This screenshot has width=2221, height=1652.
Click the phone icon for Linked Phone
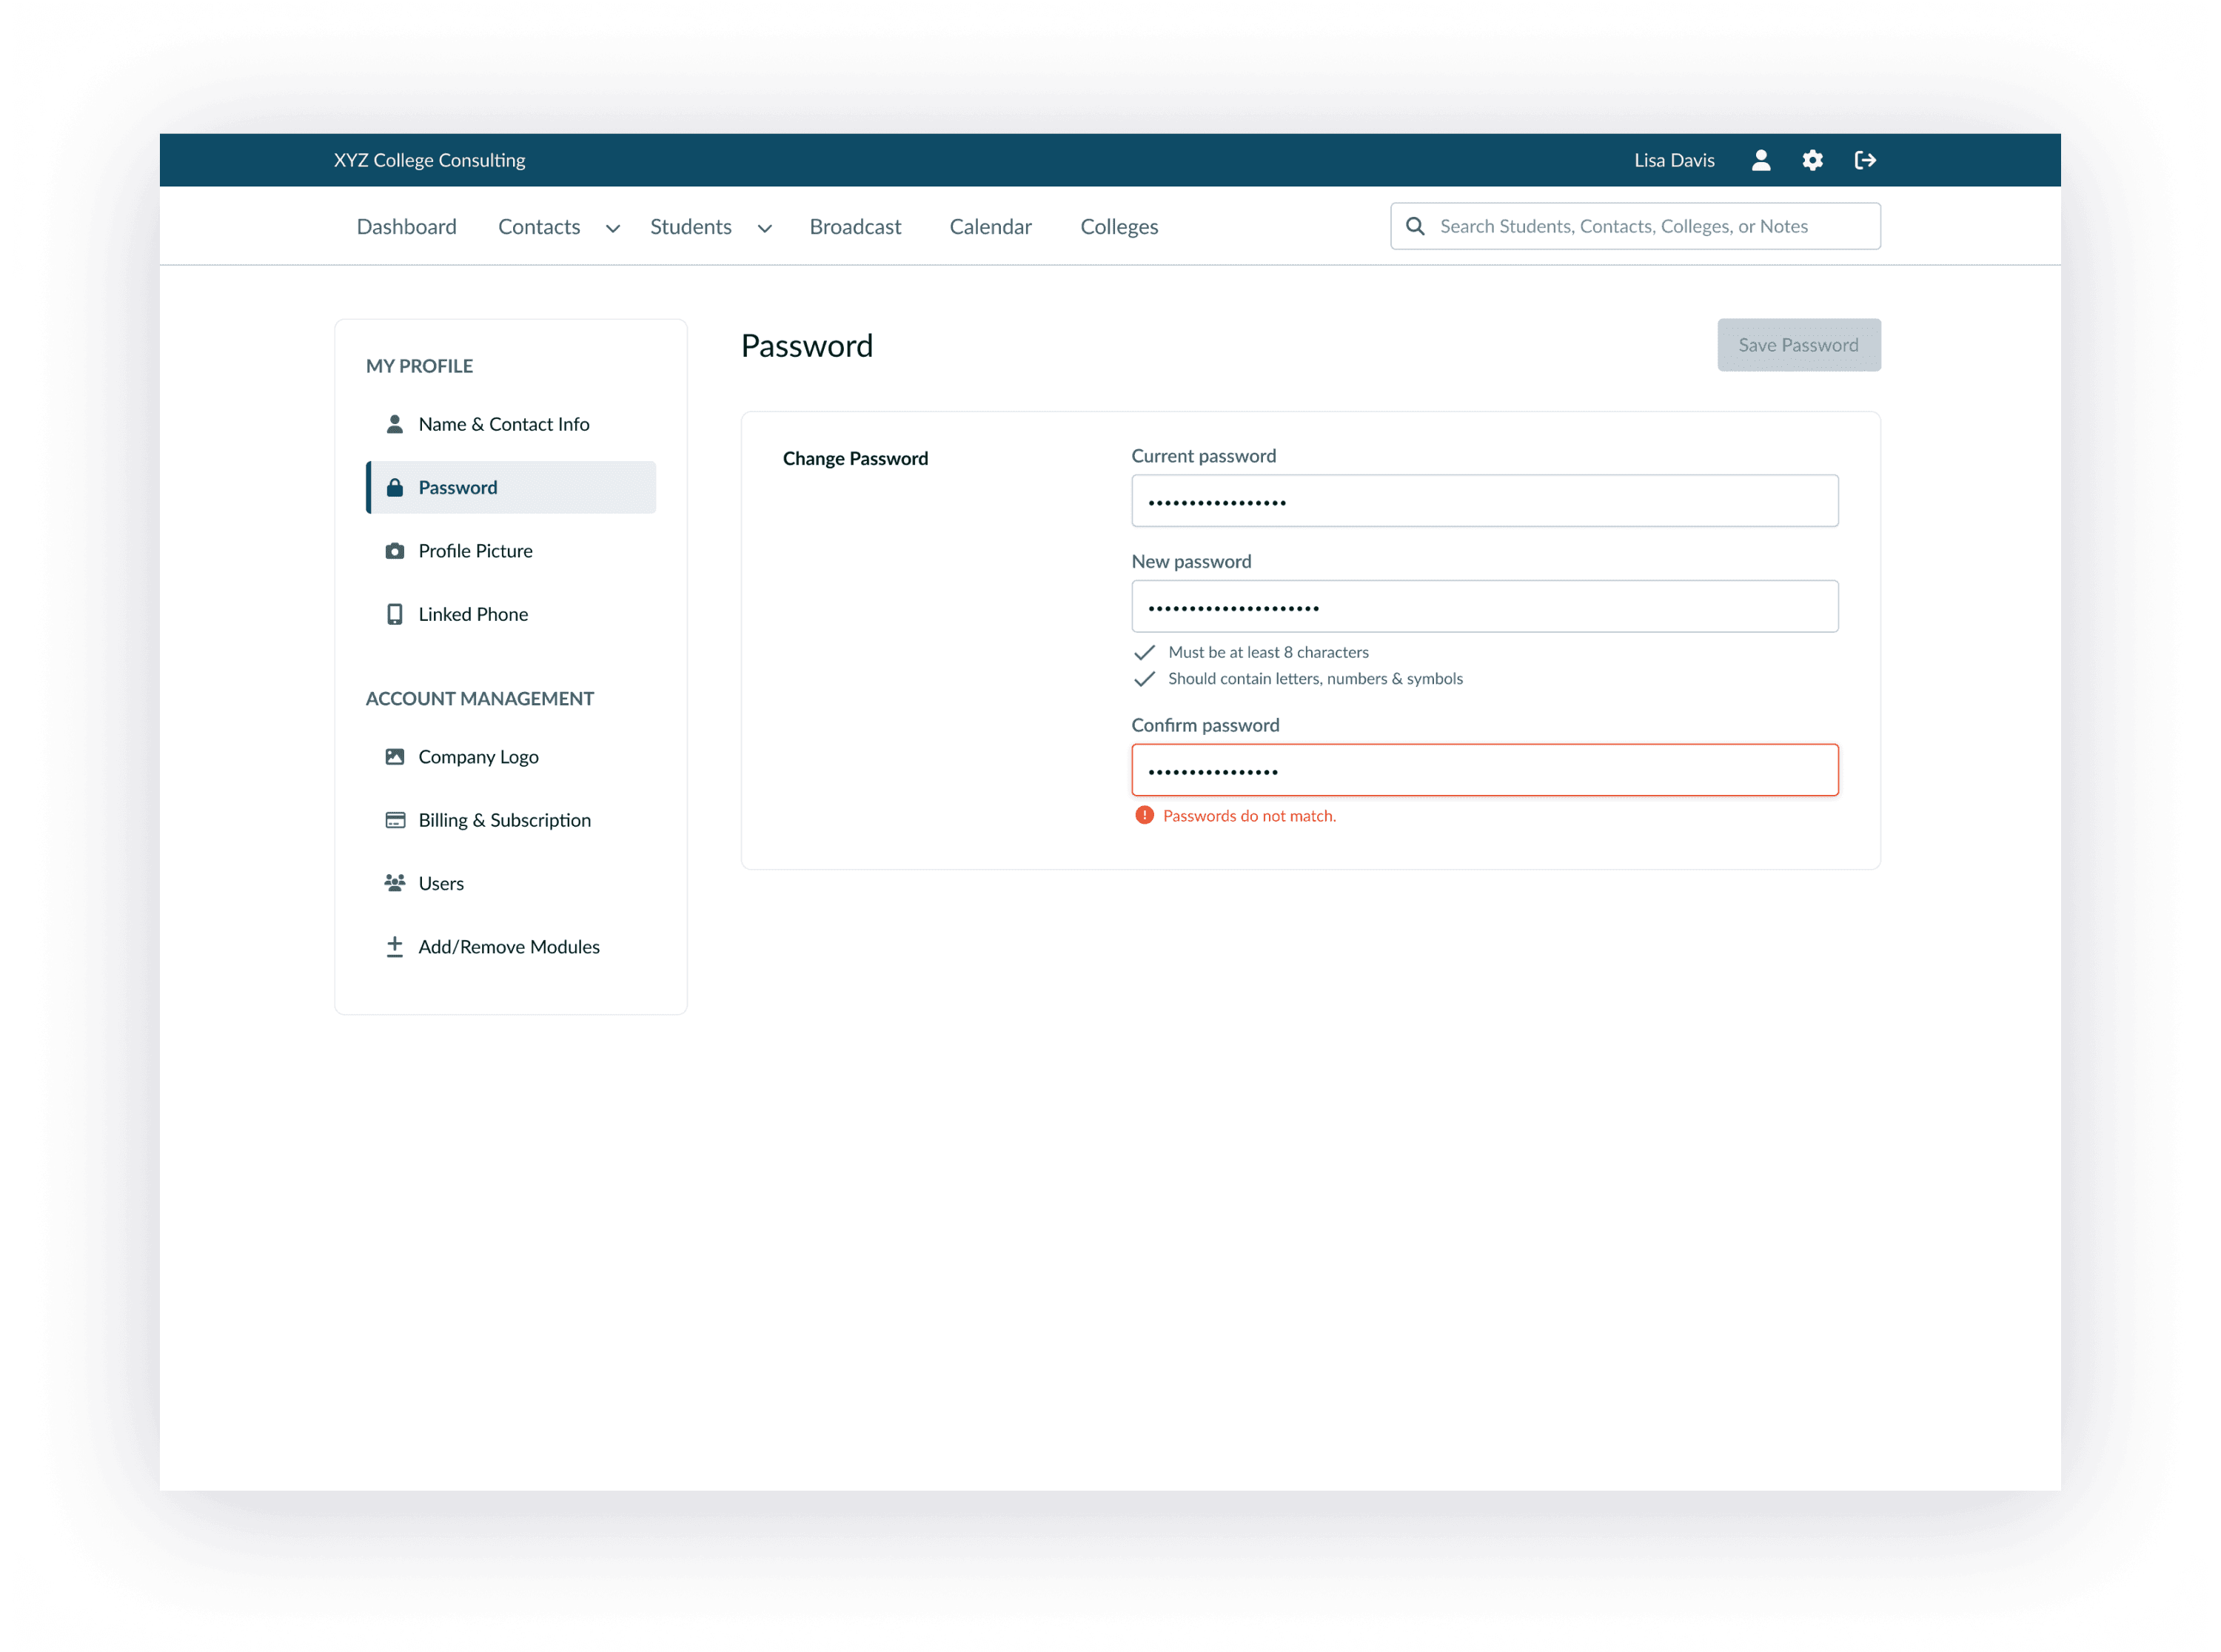[395, 614]
